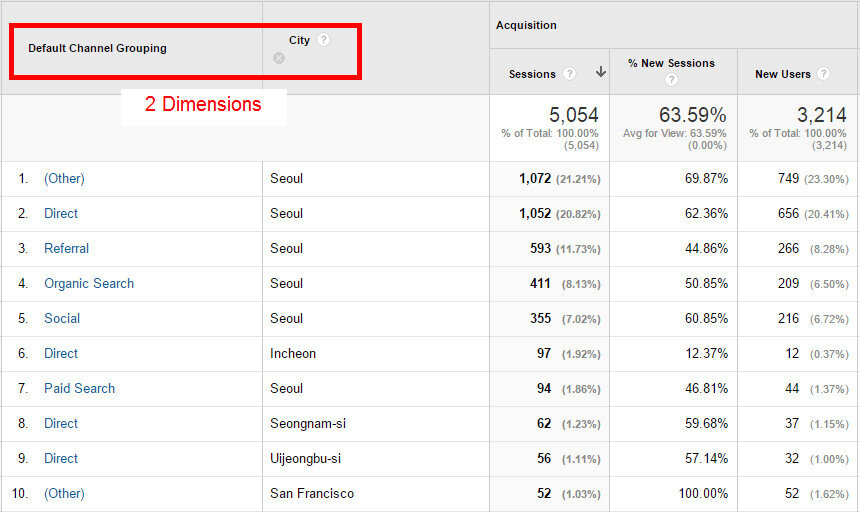This screenshot has width=860, height=515.
Task: Open the % New Sessions help icon
Action: (x=671, y=80)
